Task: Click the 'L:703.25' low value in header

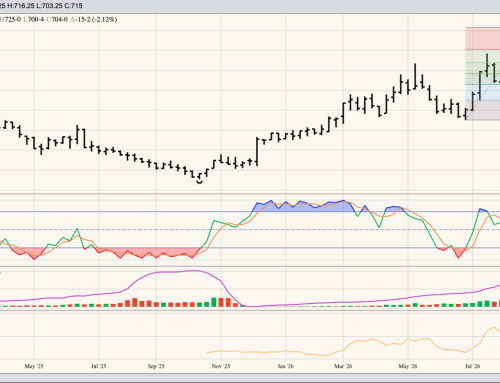Action: tap(49, 6)
